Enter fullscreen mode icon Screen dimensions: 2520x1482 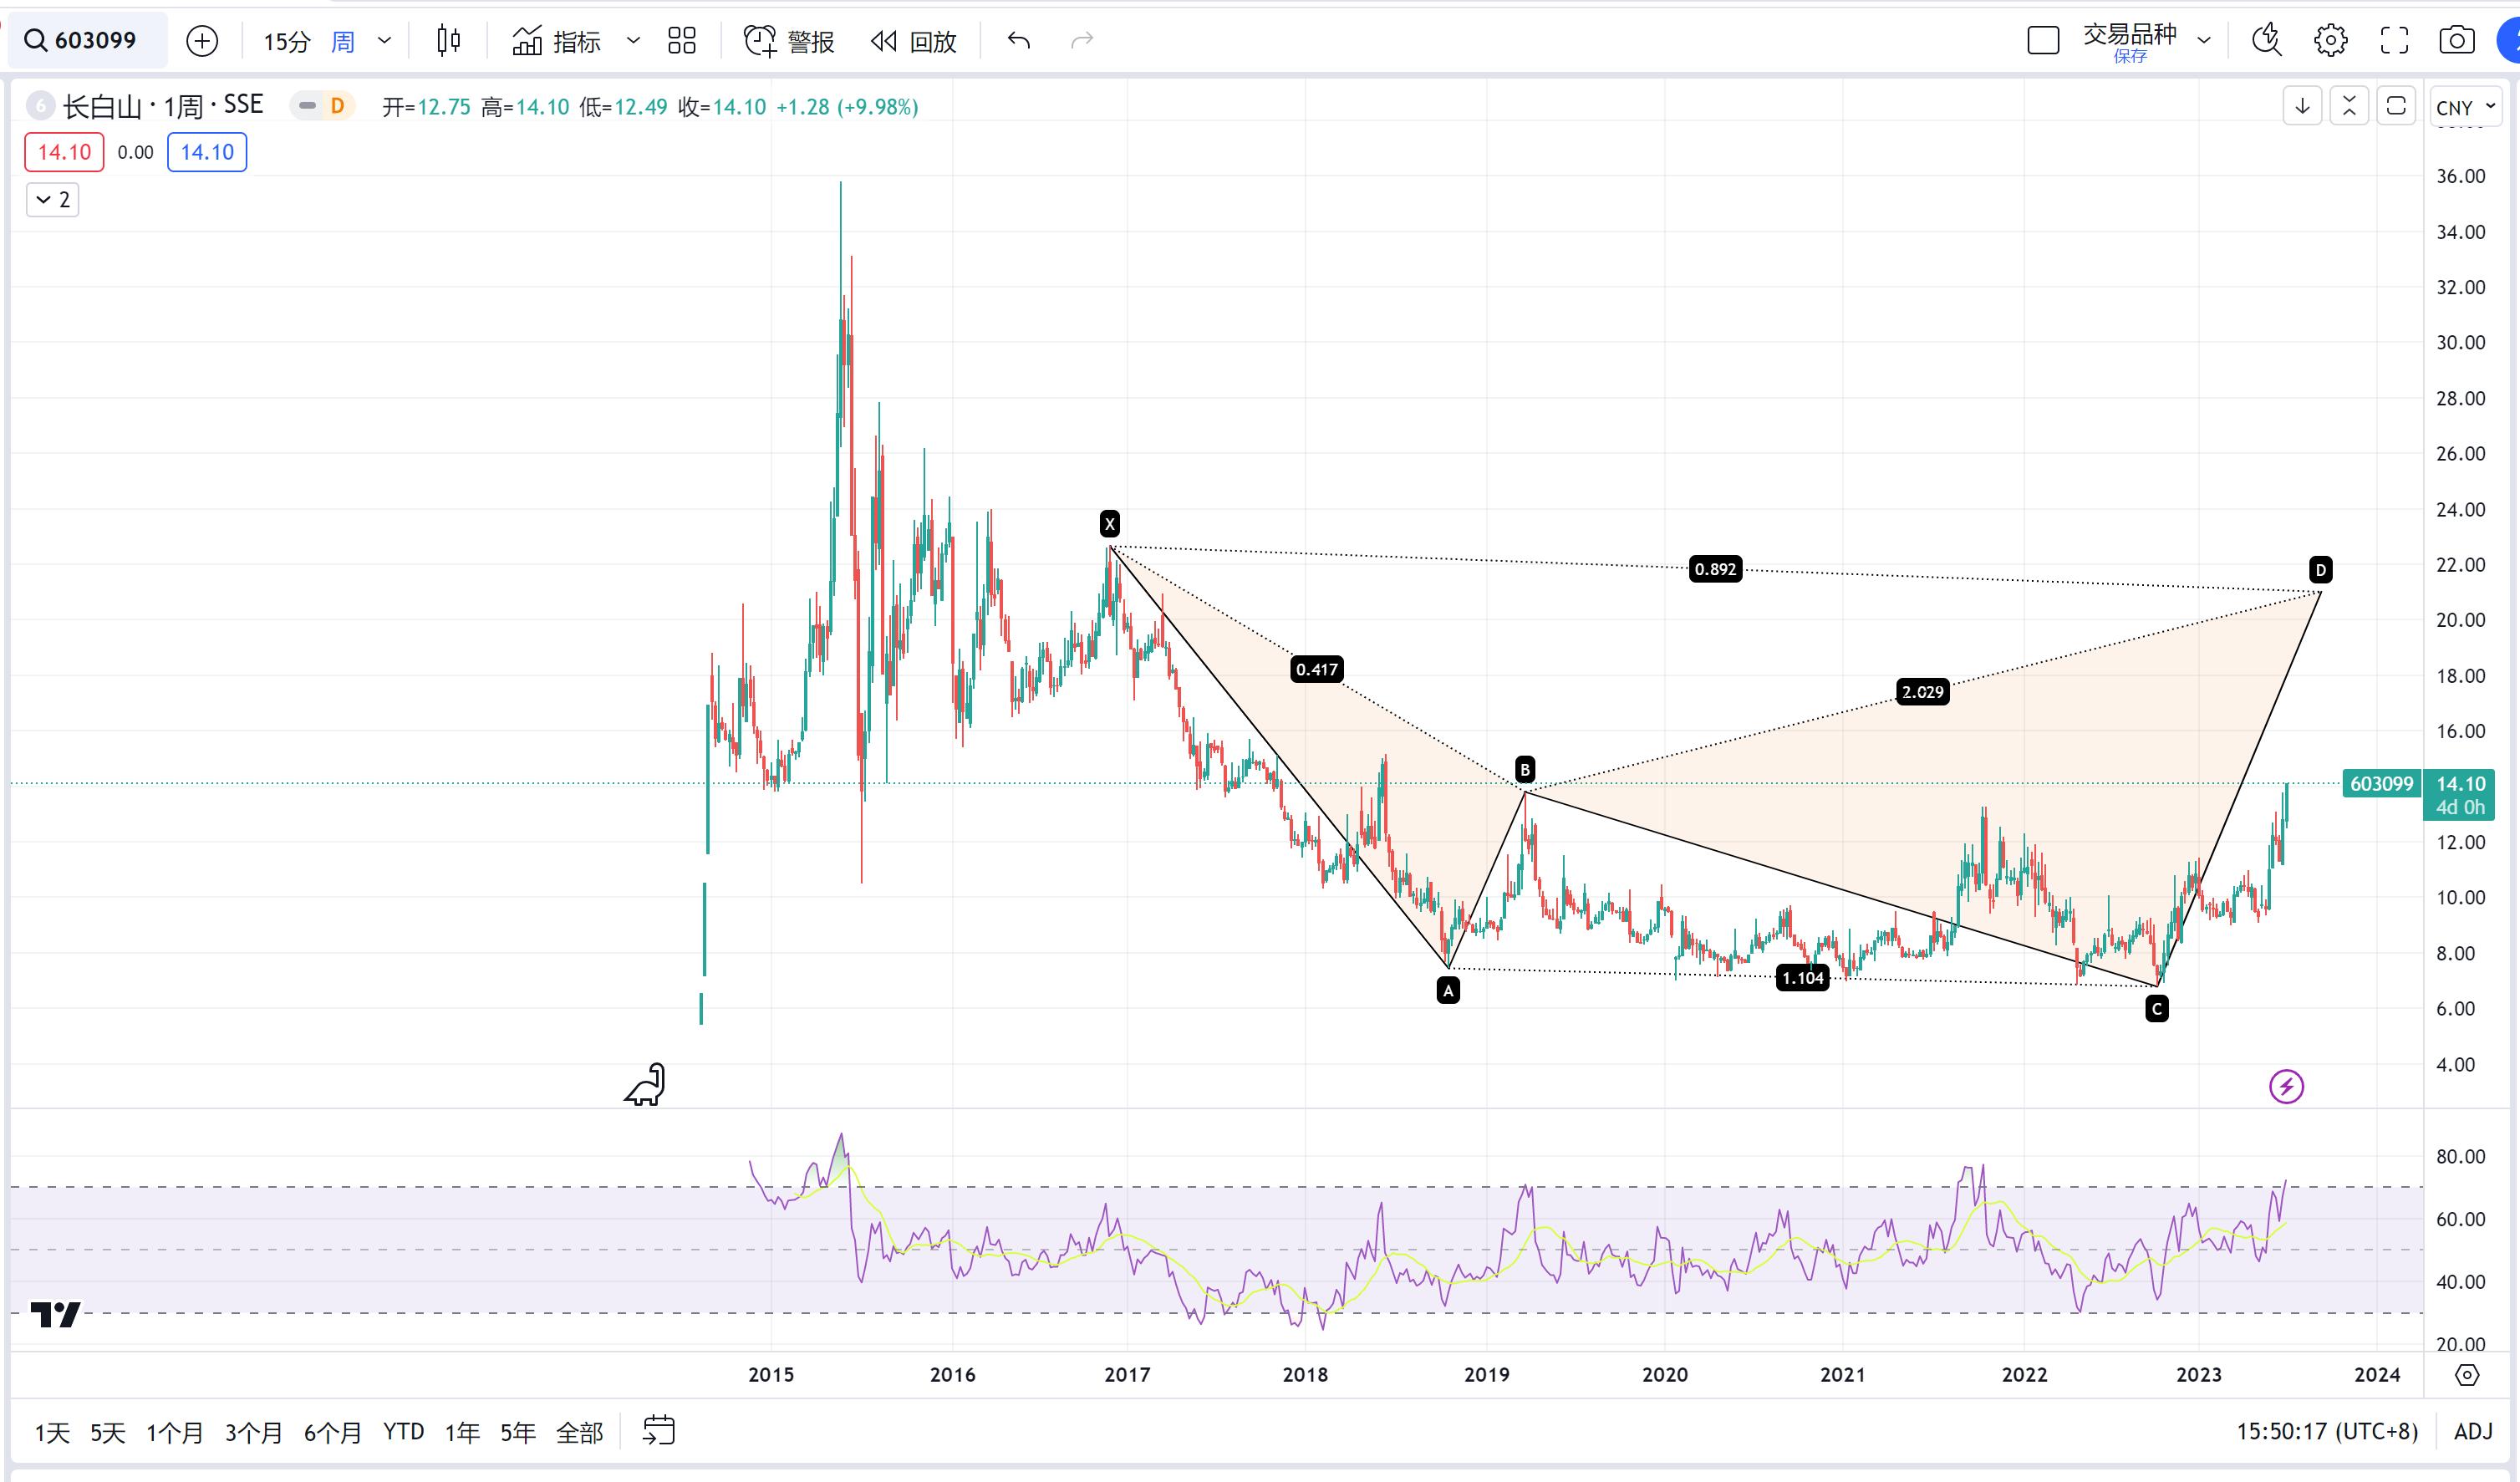(2394, 41)
